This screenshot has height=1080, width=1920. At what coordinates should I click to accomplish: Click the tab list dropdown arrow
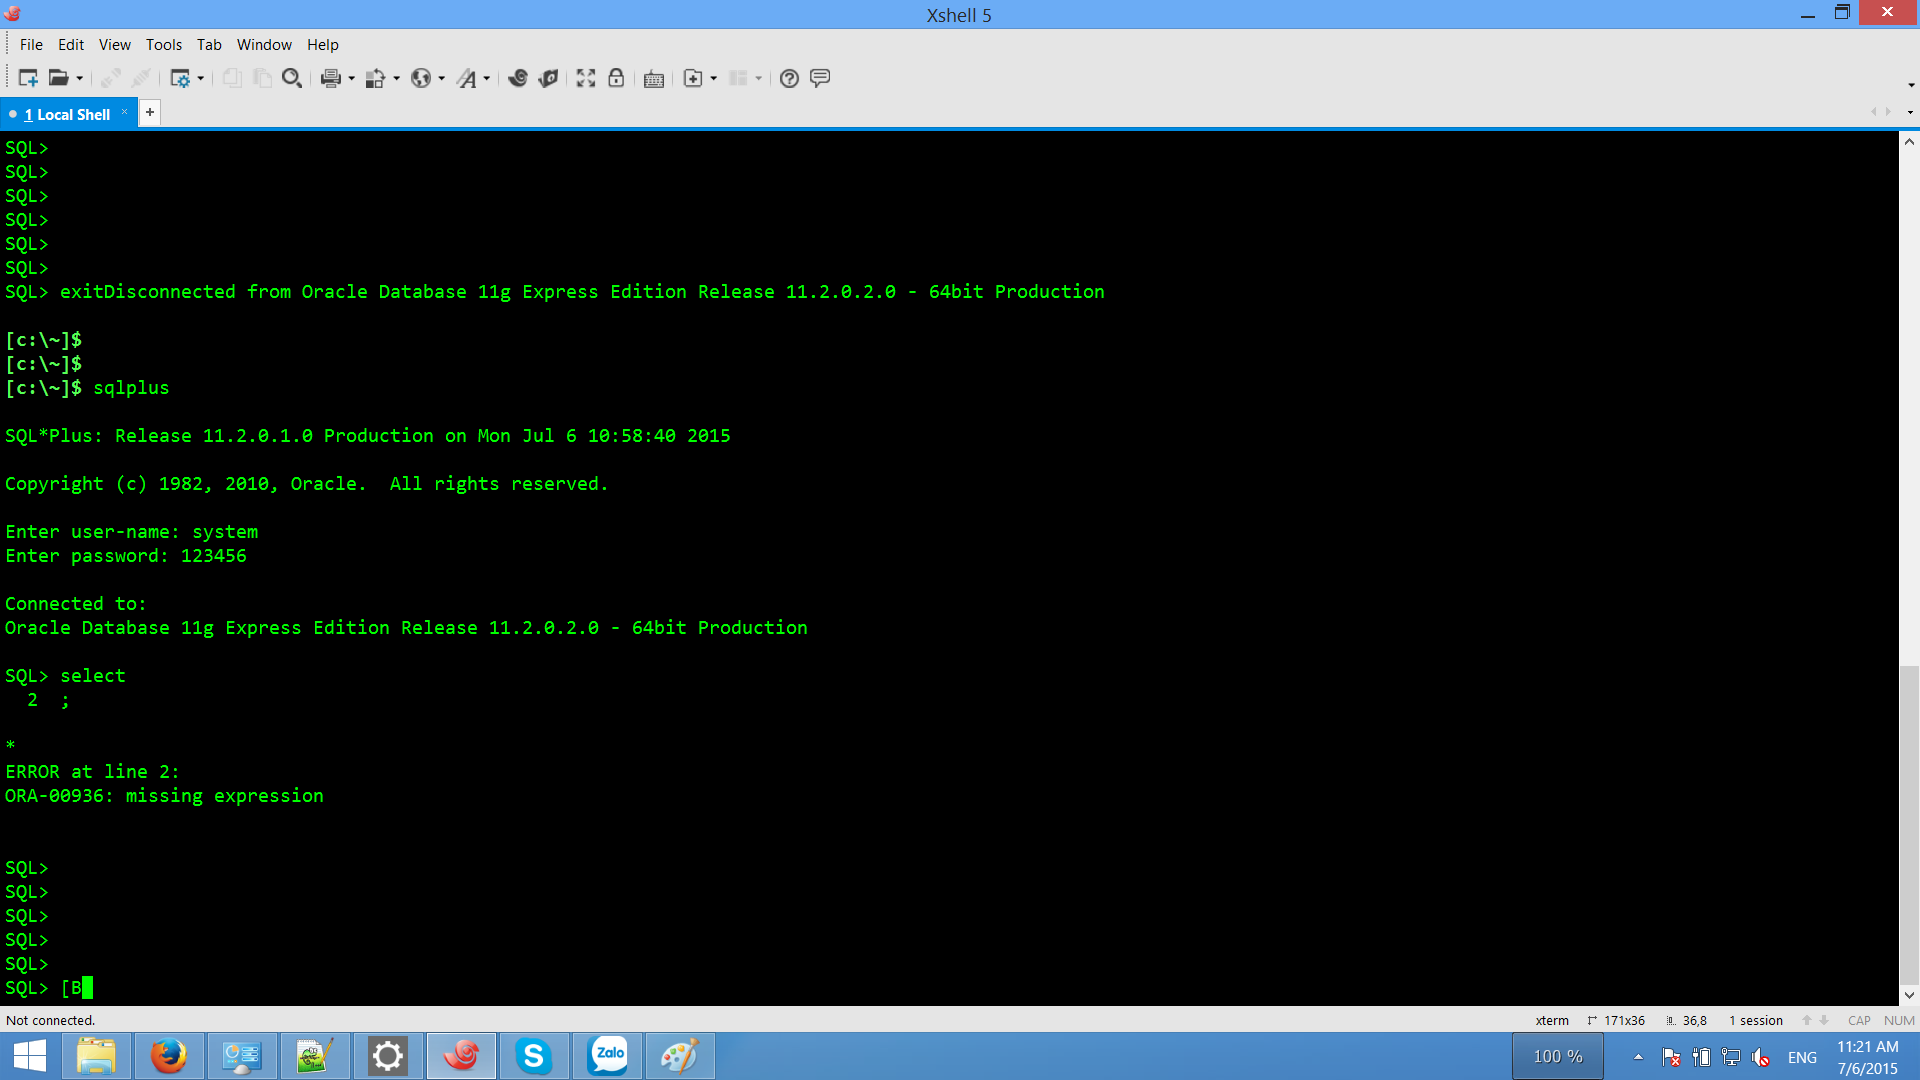tap(1910, 113)
